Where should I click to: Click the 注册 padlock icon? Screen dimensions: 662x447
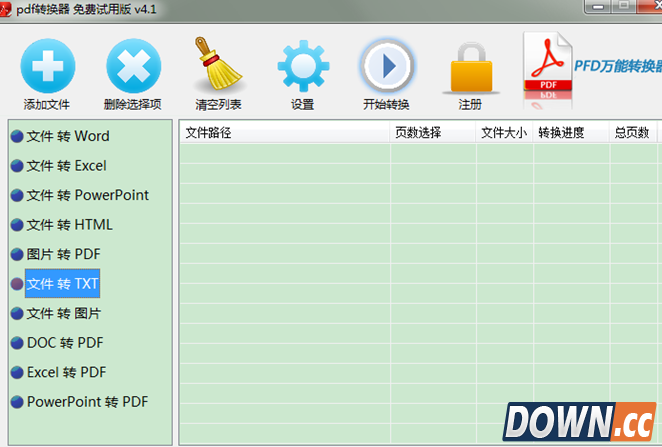pyautogui.click(x=471, y=68)
